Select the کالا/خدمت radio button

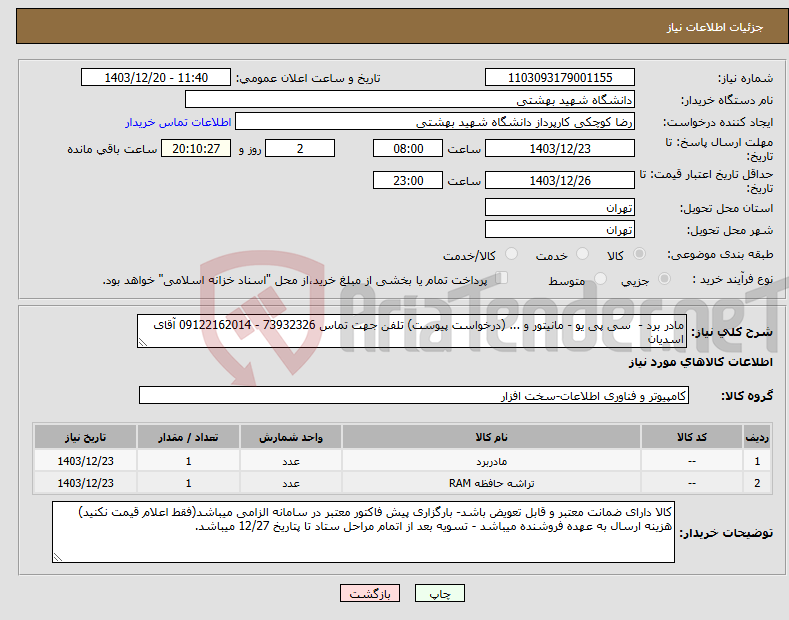[511, 254]
